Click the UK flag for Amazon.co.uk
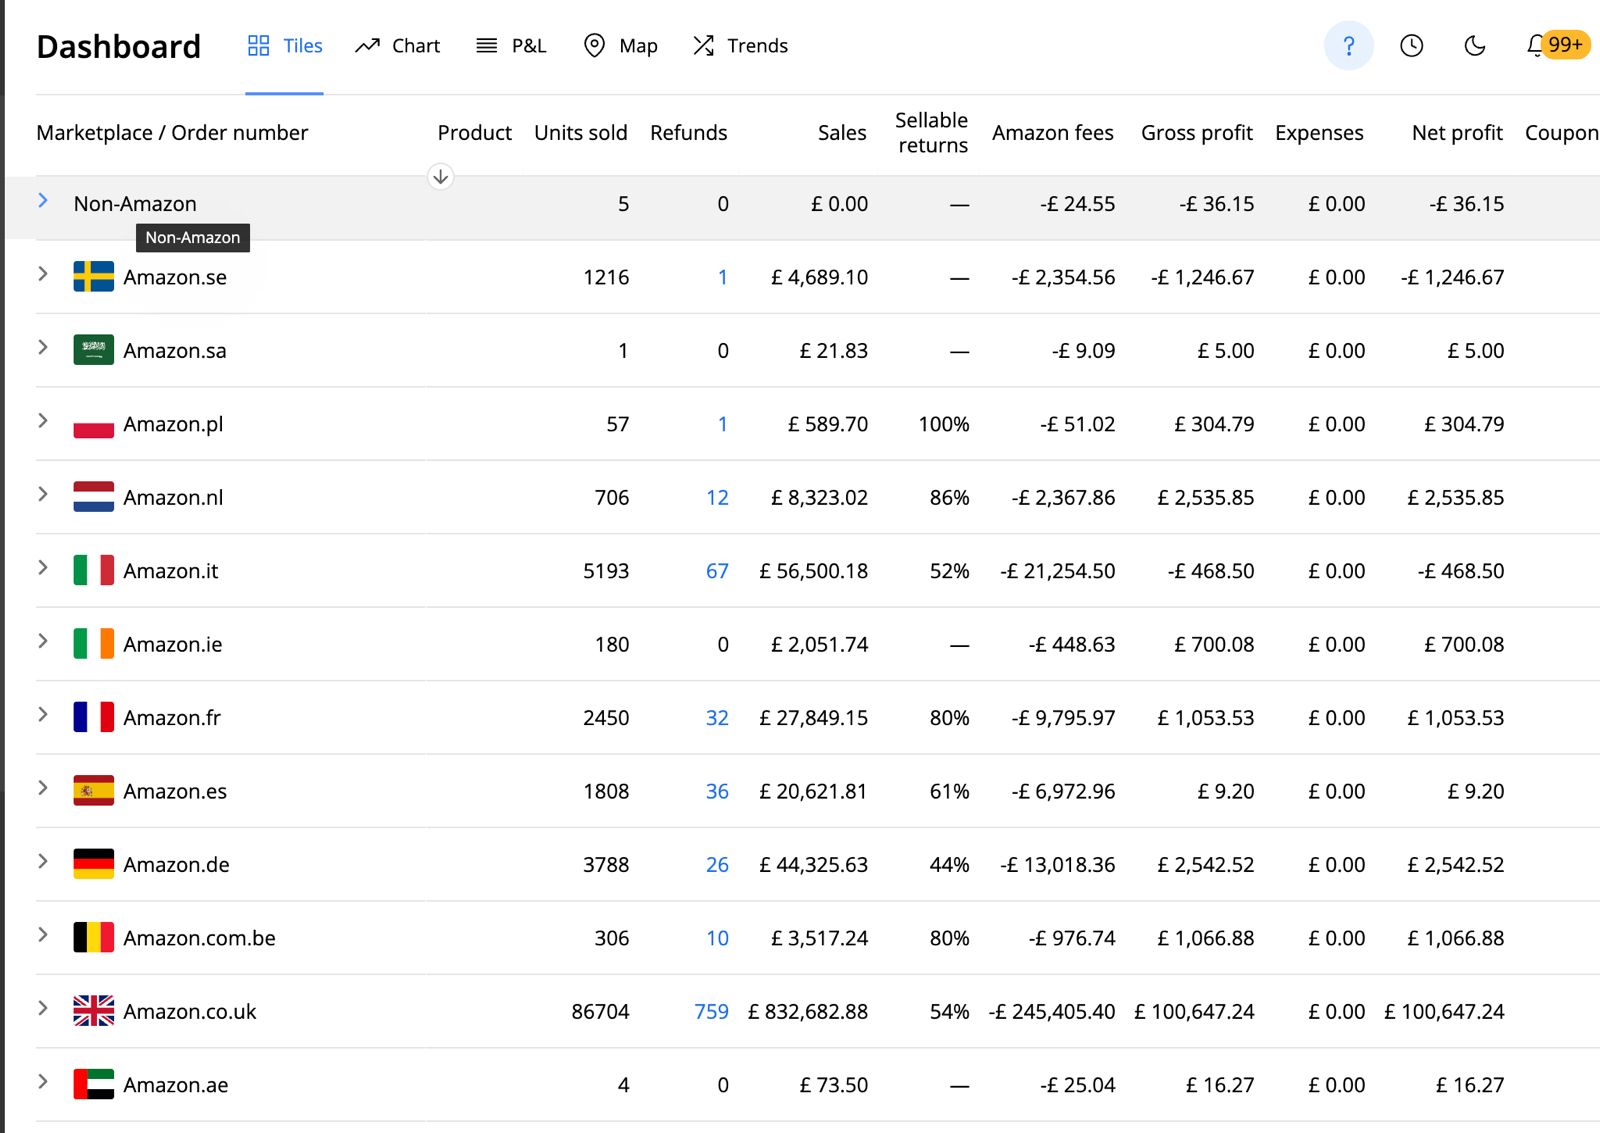The width and height of the screenshot is (1600, 1133). pos(93,1011)
